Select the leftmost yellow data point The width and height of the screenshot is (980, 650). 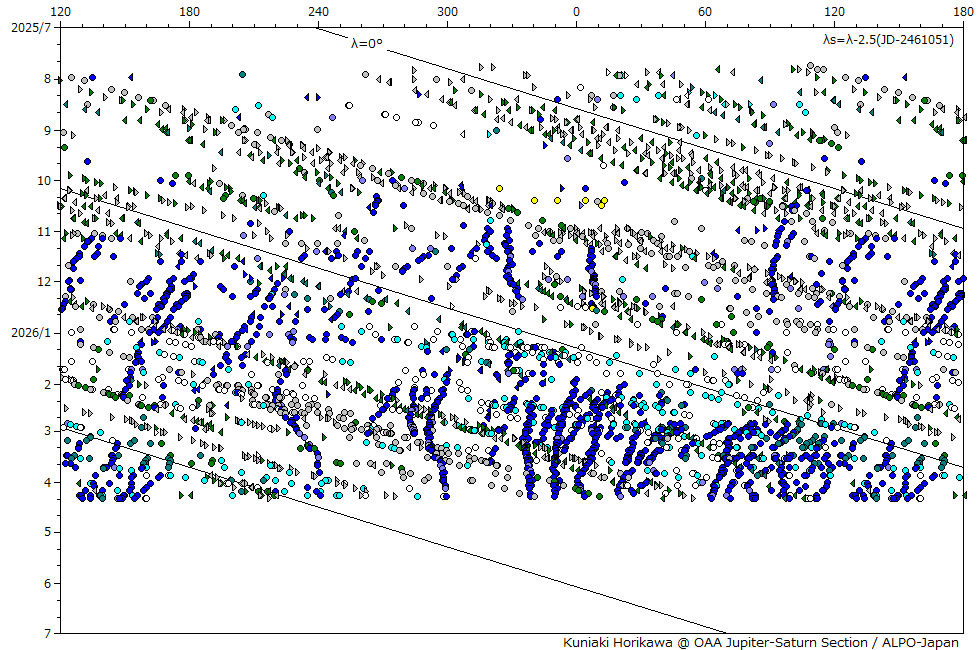point(500,188)
